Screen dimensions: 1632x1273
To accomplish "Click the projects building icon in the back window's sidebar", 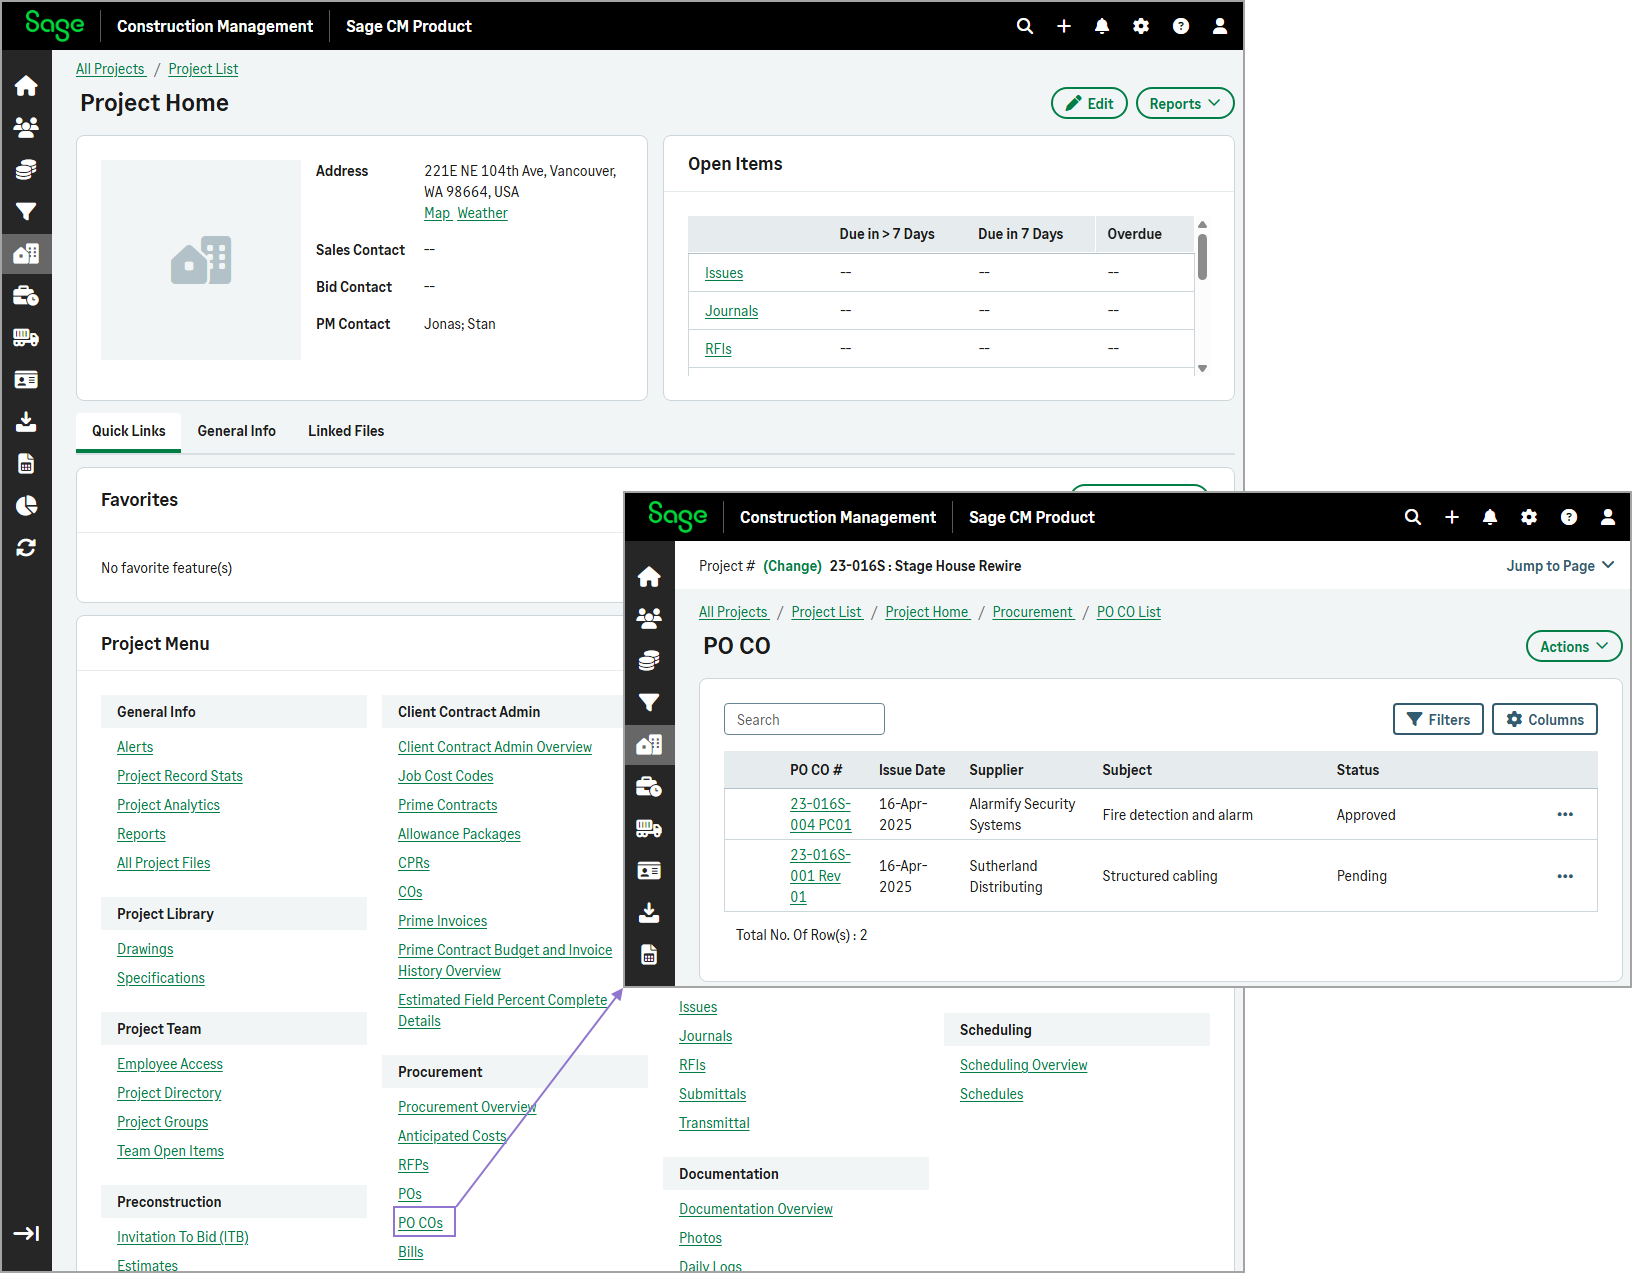I will coord(26,253).
